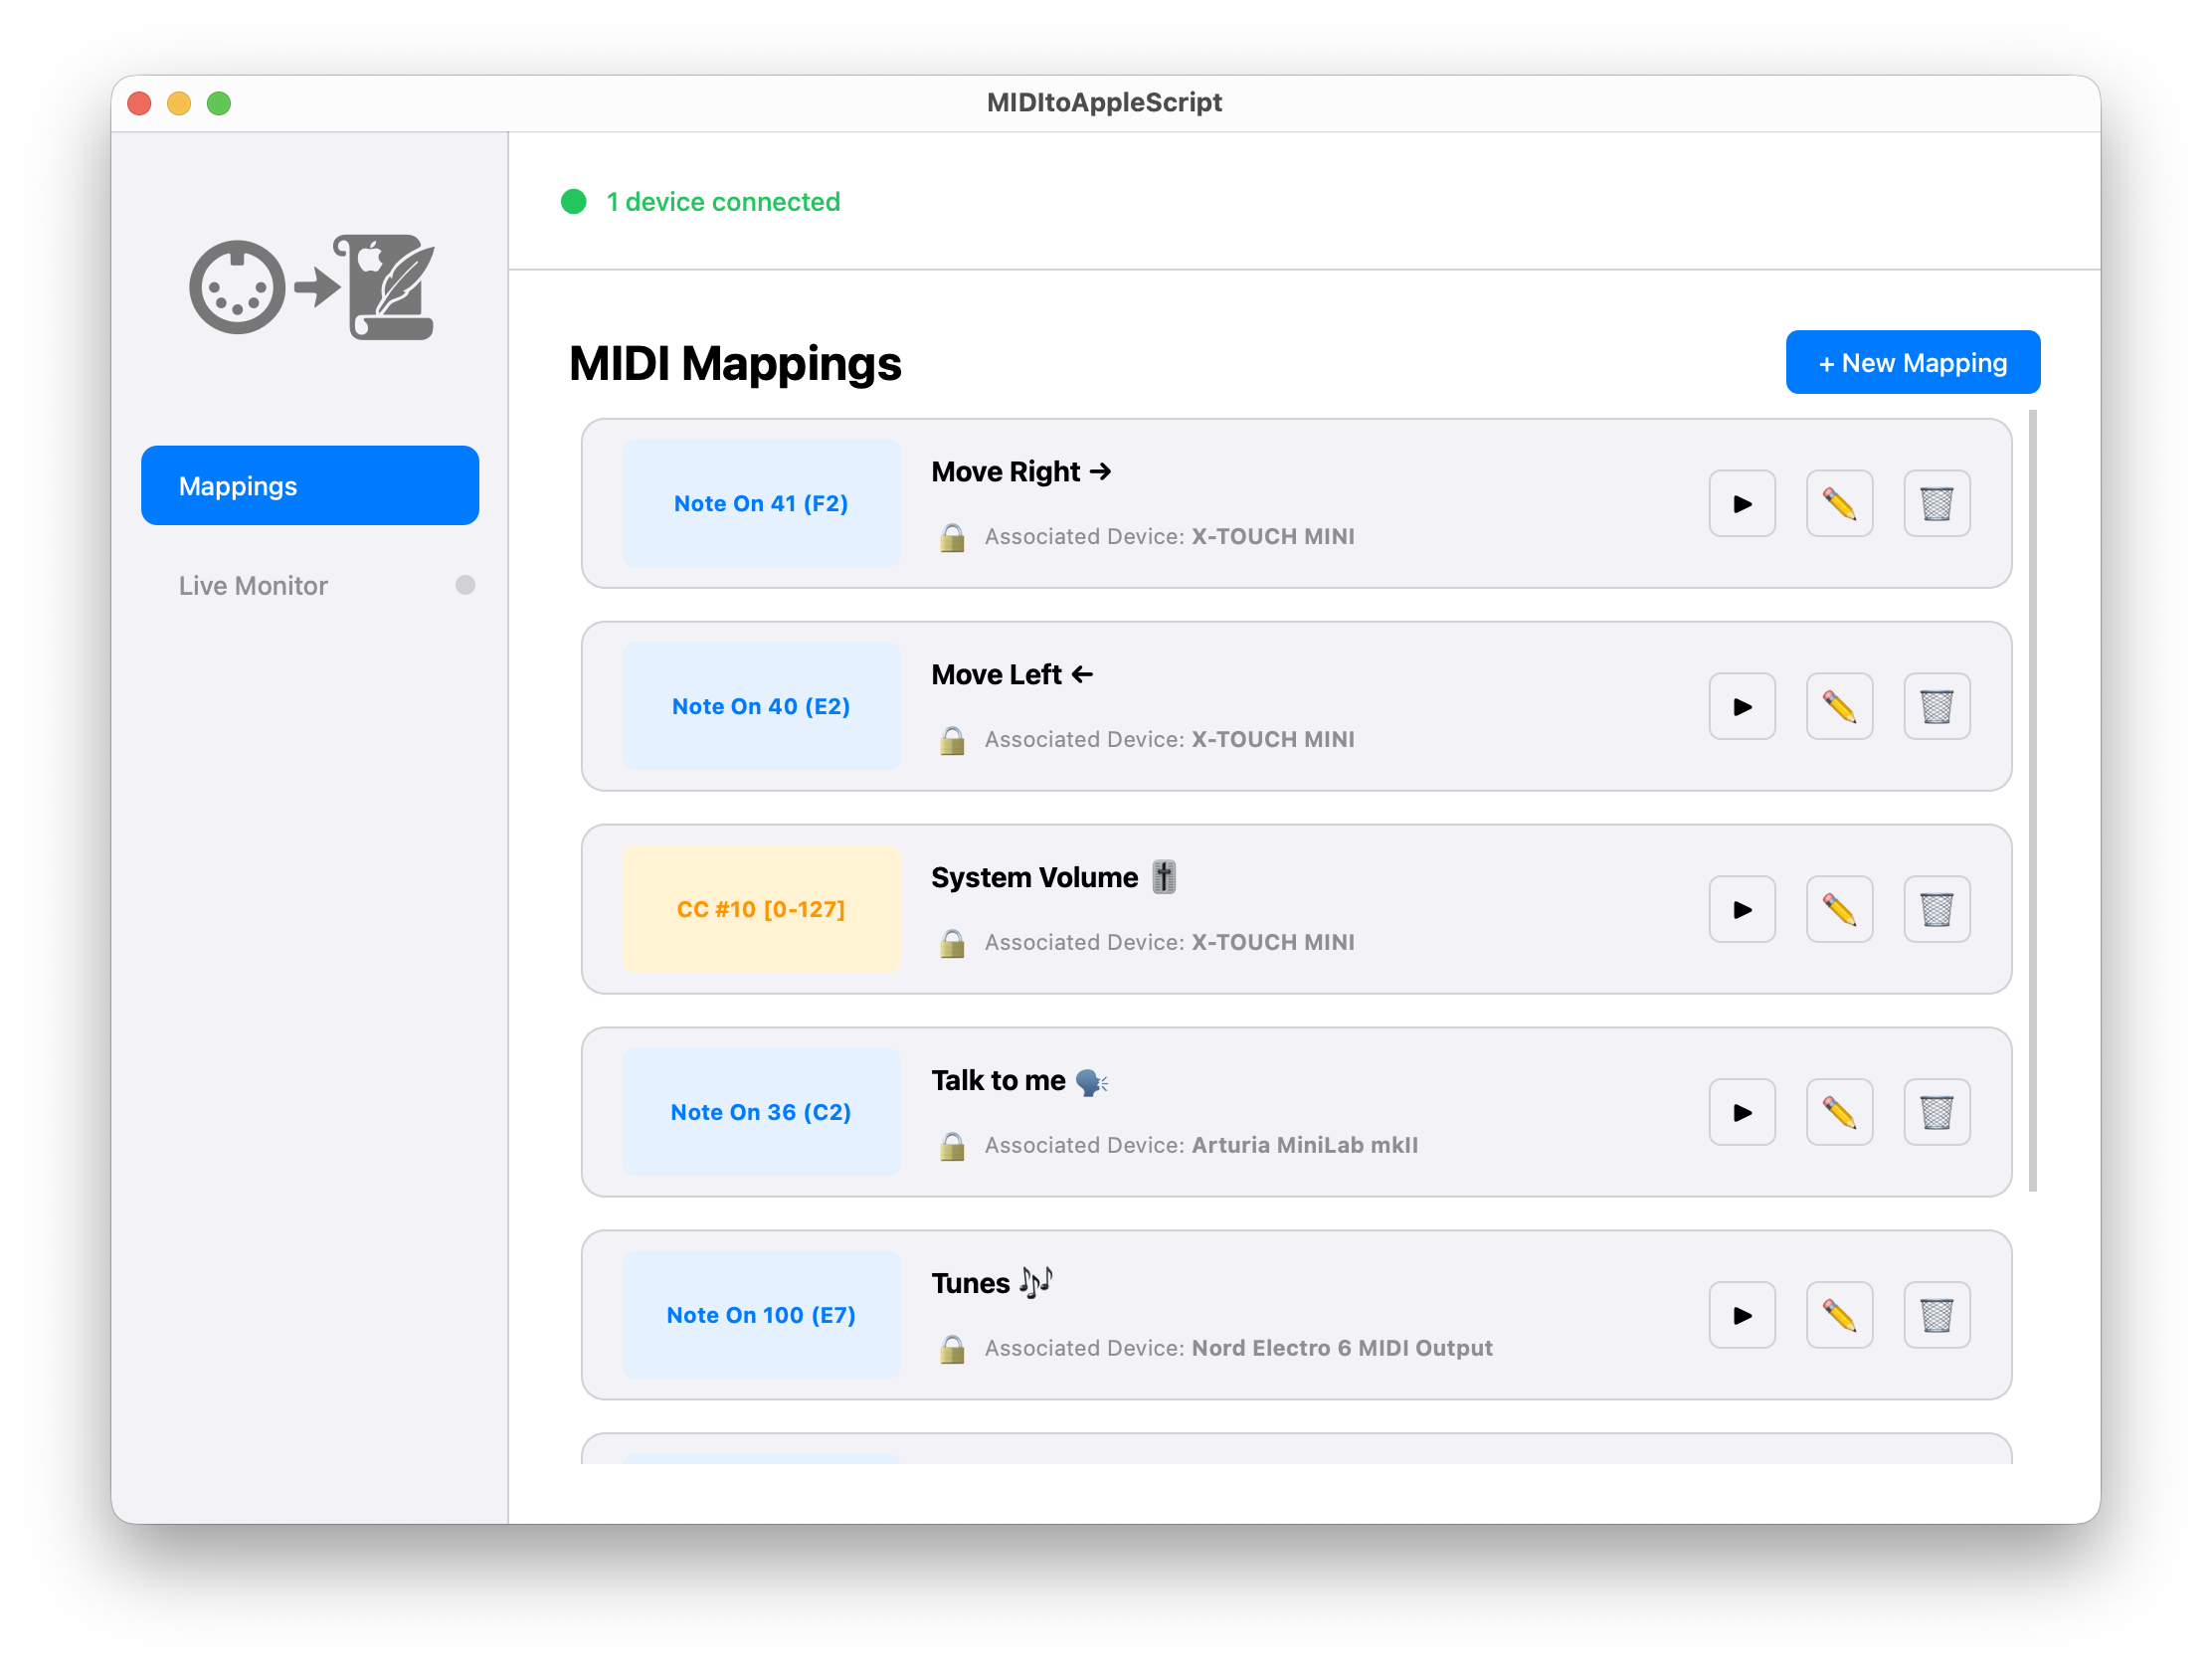Click the Note On 36 (C2) badge

click(760, 1112)
